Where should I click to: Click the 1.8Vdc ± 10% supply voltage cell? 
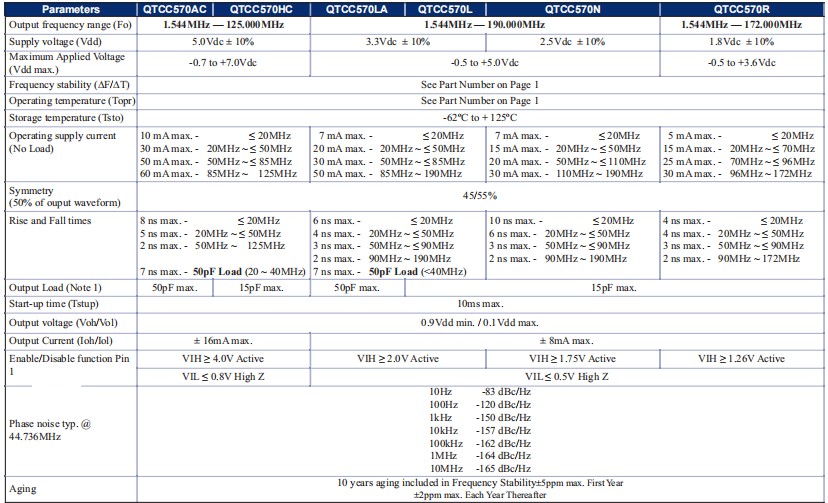click(x=743, y=41)
